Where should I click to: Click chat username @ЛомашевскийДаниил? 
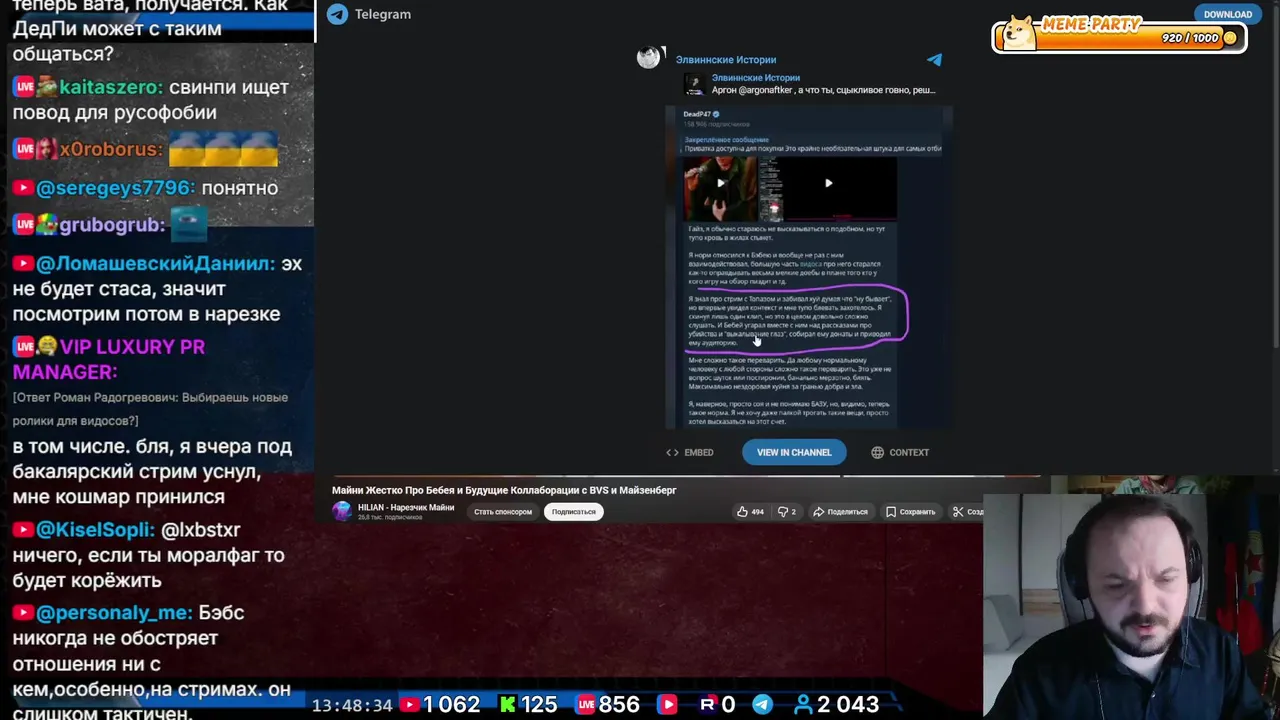155,264
